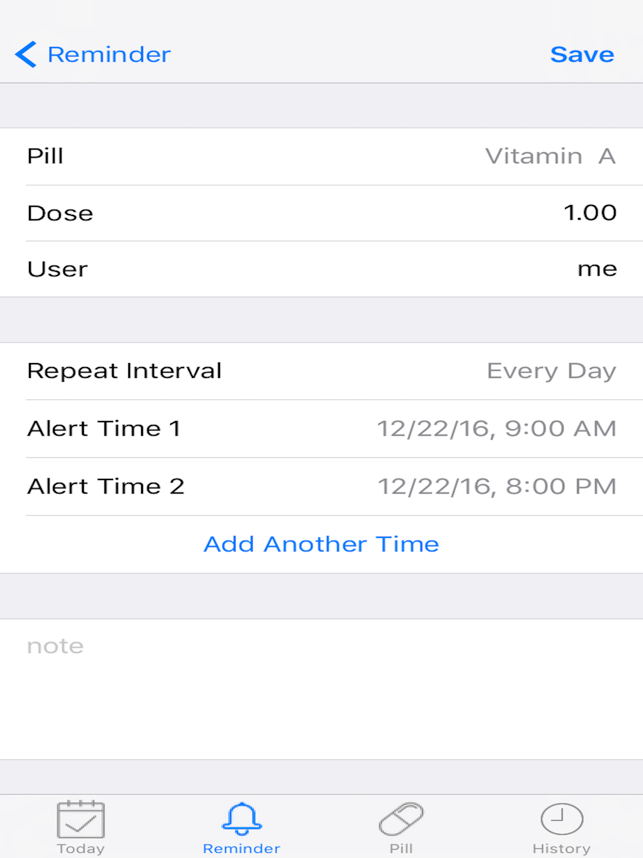This screenshot has height=858, width=643.
Task: Open the Repeat Interval selector
Action: (321, 370)
